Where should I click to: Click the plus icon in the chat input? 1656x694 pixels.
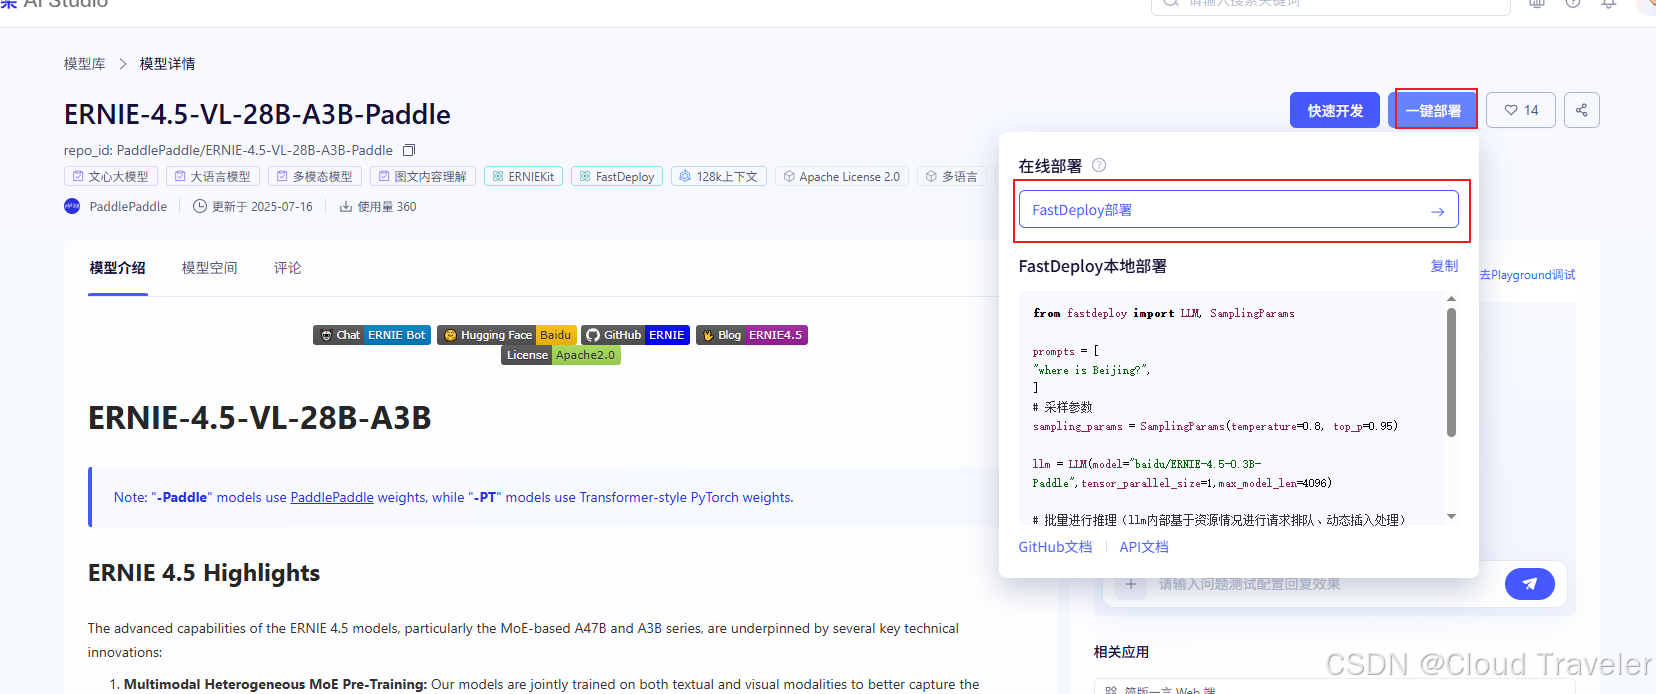(x=1131, y=584)
